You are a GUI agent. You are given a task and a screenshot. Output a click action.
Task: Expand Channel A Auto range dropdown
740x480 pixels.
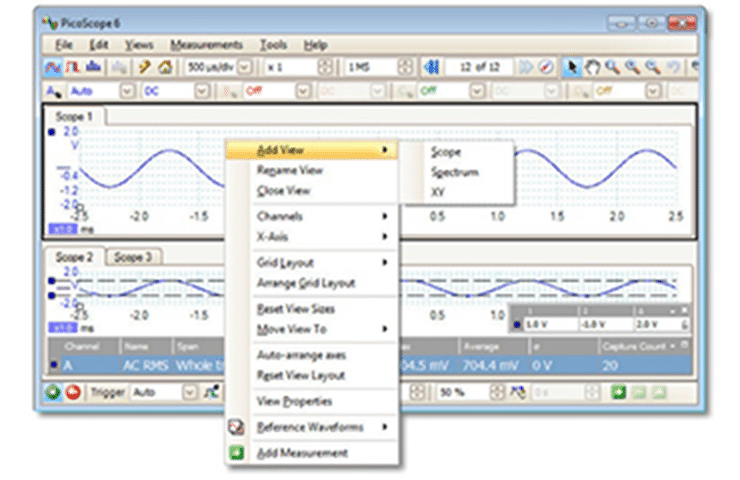point(127,91)
